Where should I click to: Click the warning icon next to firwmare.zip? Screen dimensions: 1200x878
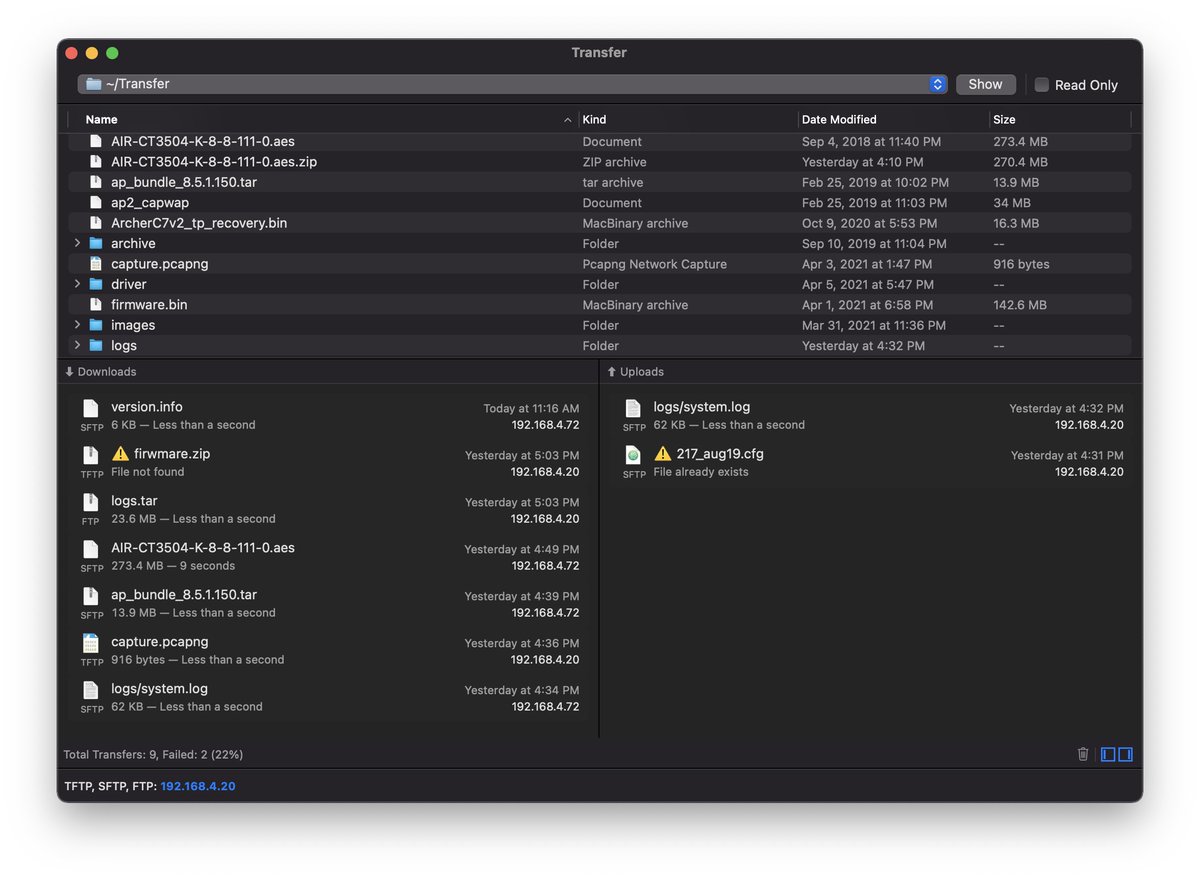[x=121, y=454]
